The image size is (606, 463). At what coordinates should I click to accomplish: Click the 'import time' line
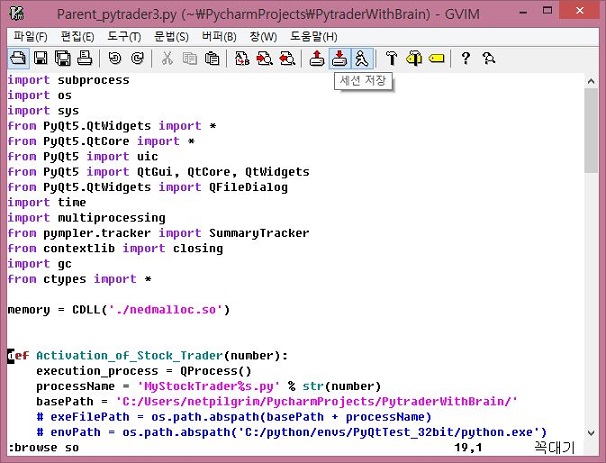(x=47, y=203)
